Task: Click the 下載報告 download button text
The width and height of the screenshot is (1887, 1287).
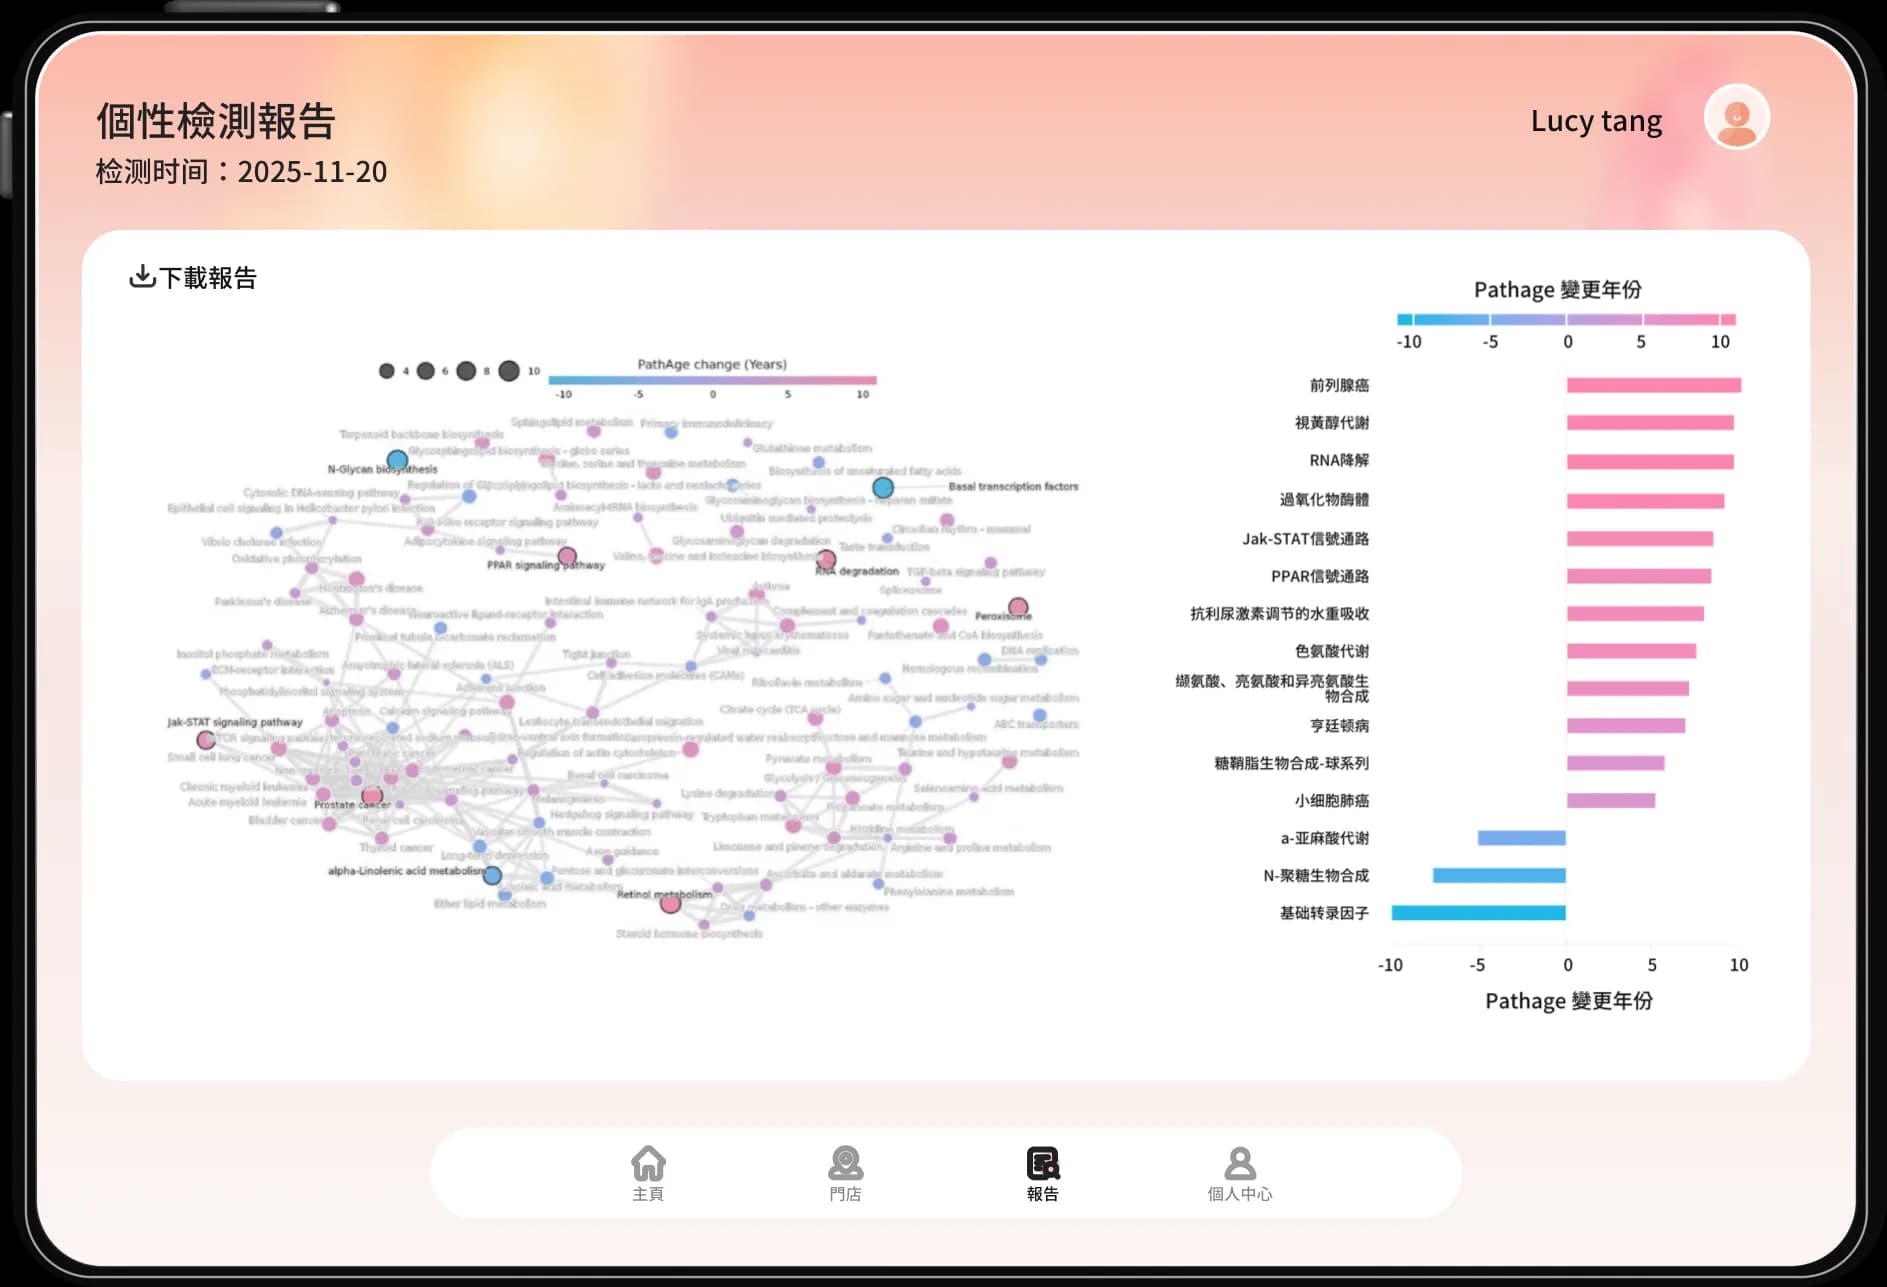Action: [x=208, y=278]
